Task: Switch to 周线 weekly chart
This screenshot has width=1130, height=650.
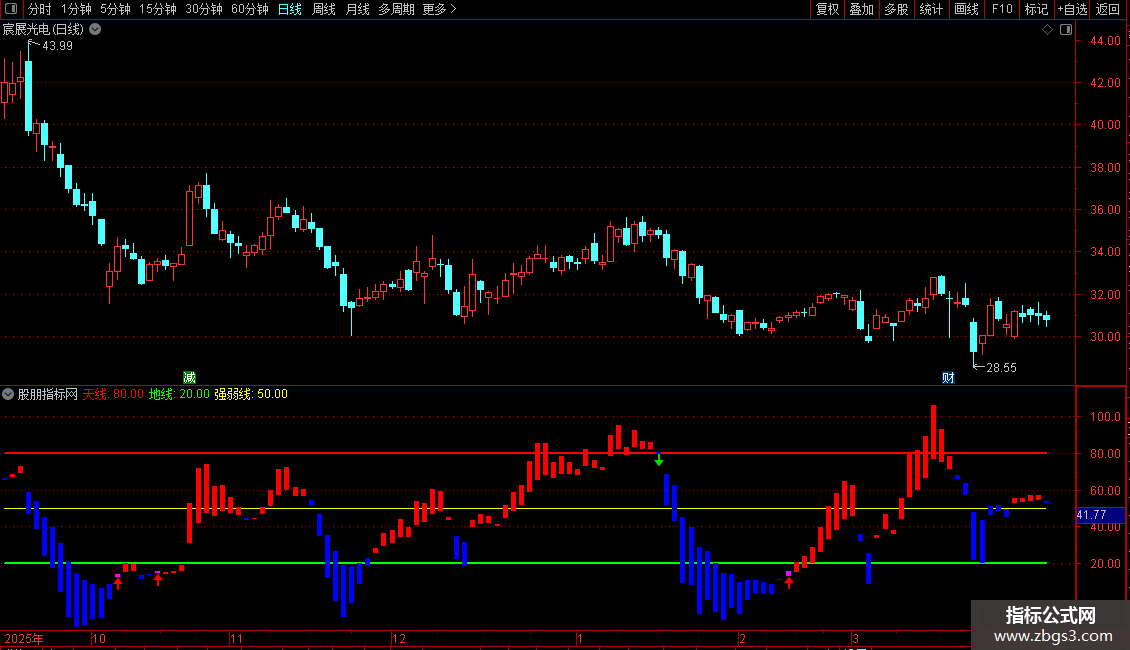Action: point(324,9)
